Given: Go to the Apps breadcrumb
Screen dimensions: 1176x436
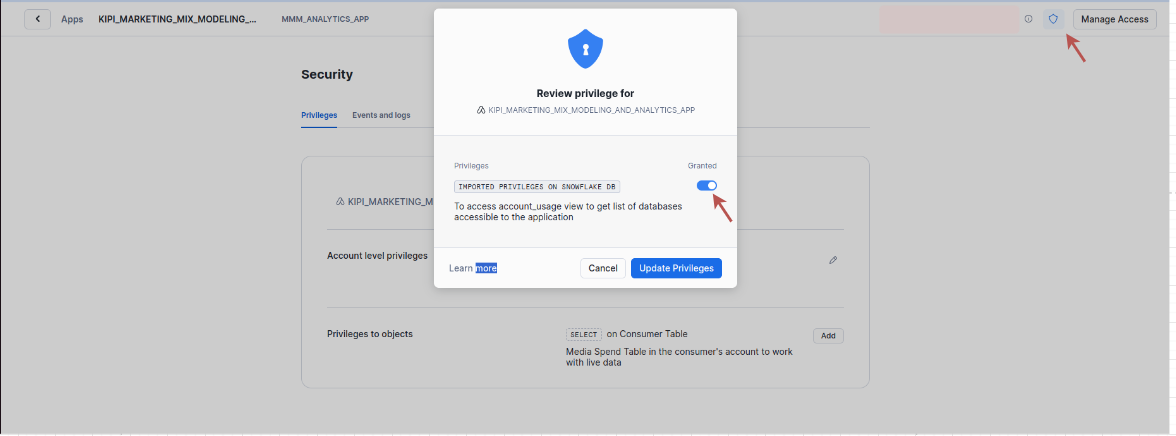Looking at the screenshot, I should [72, 19].
